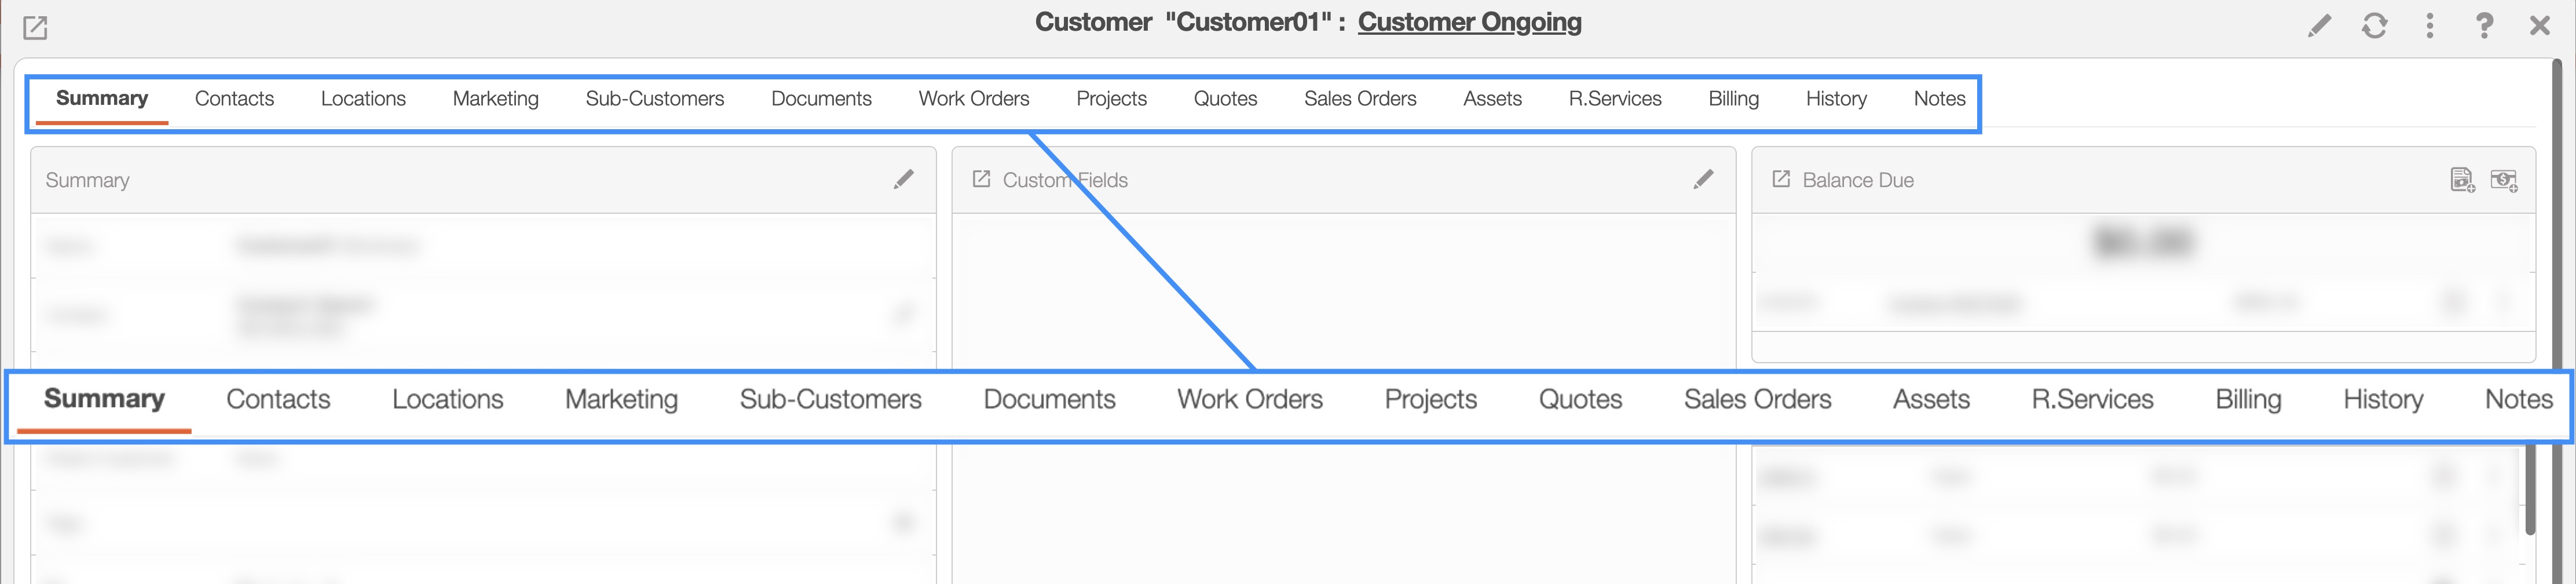
Task: Edit the Summary panel with its pencil
Action: tap(903, 180)
